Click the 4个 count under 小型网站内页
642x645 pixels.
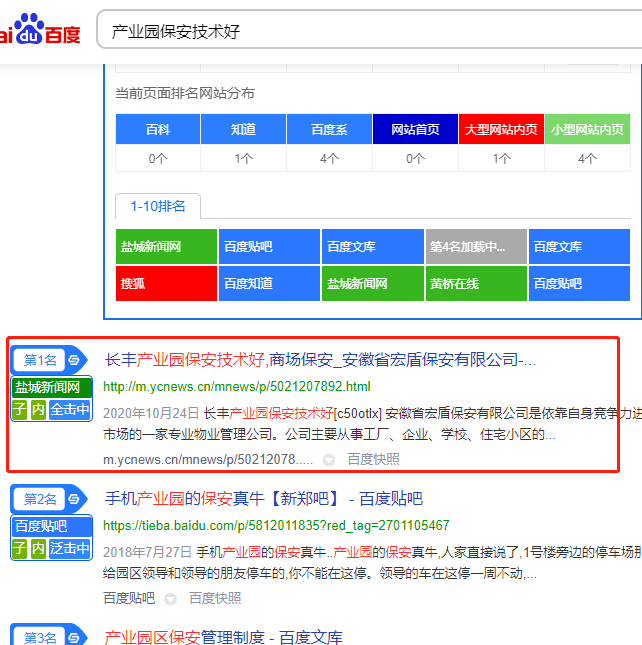tap(587, 158)
